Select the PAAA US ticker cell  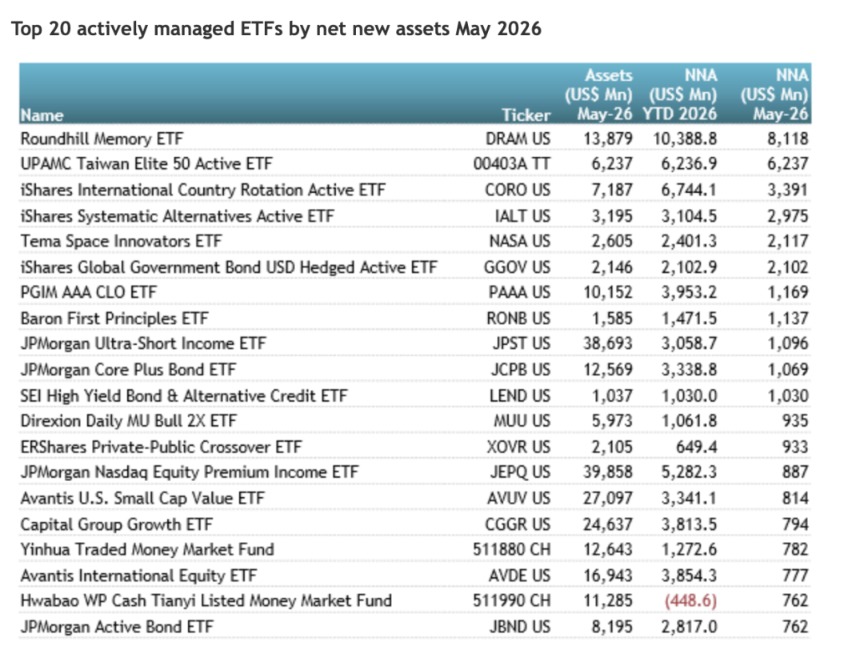coord(519,292)
